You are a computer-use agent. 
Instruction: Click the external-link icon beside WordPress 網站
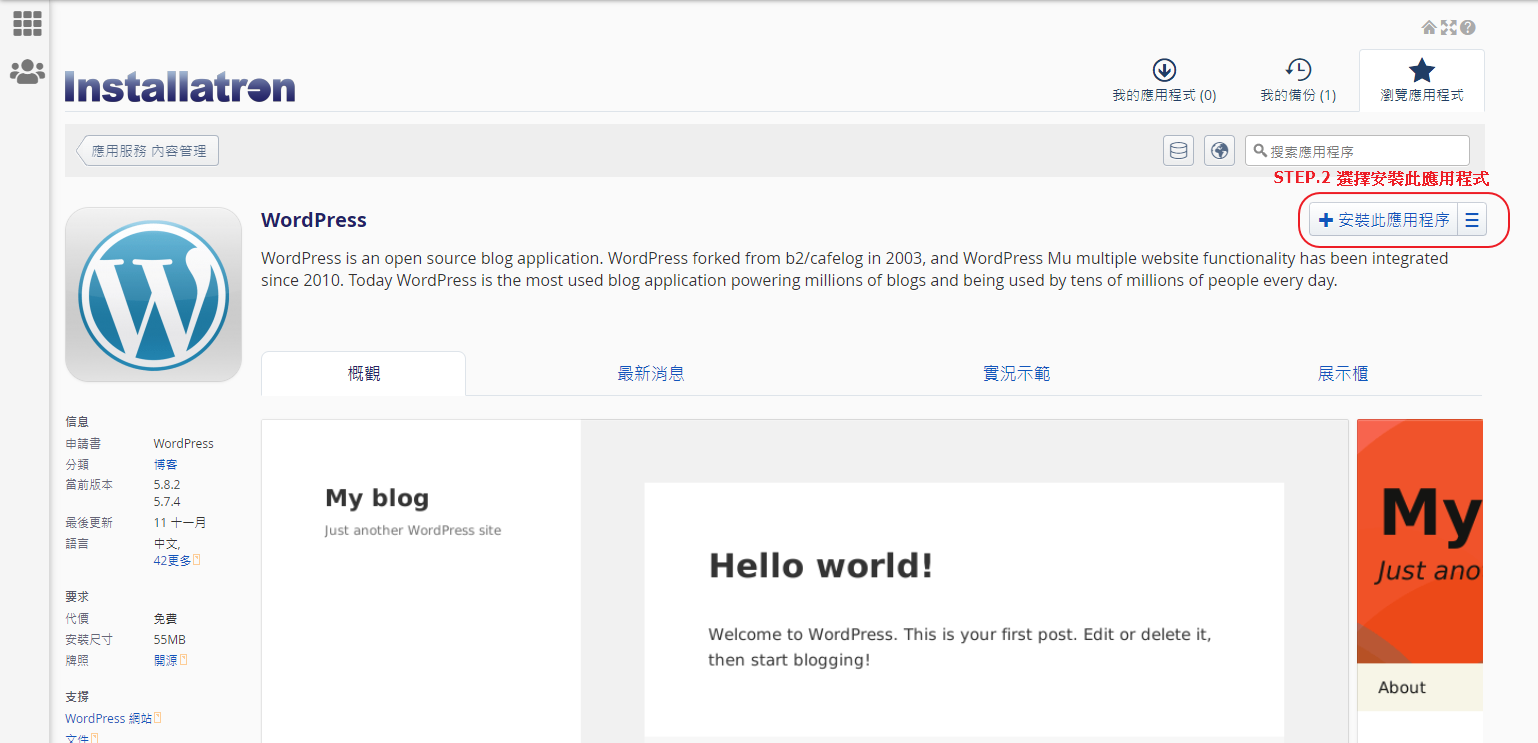coord(158,718)
